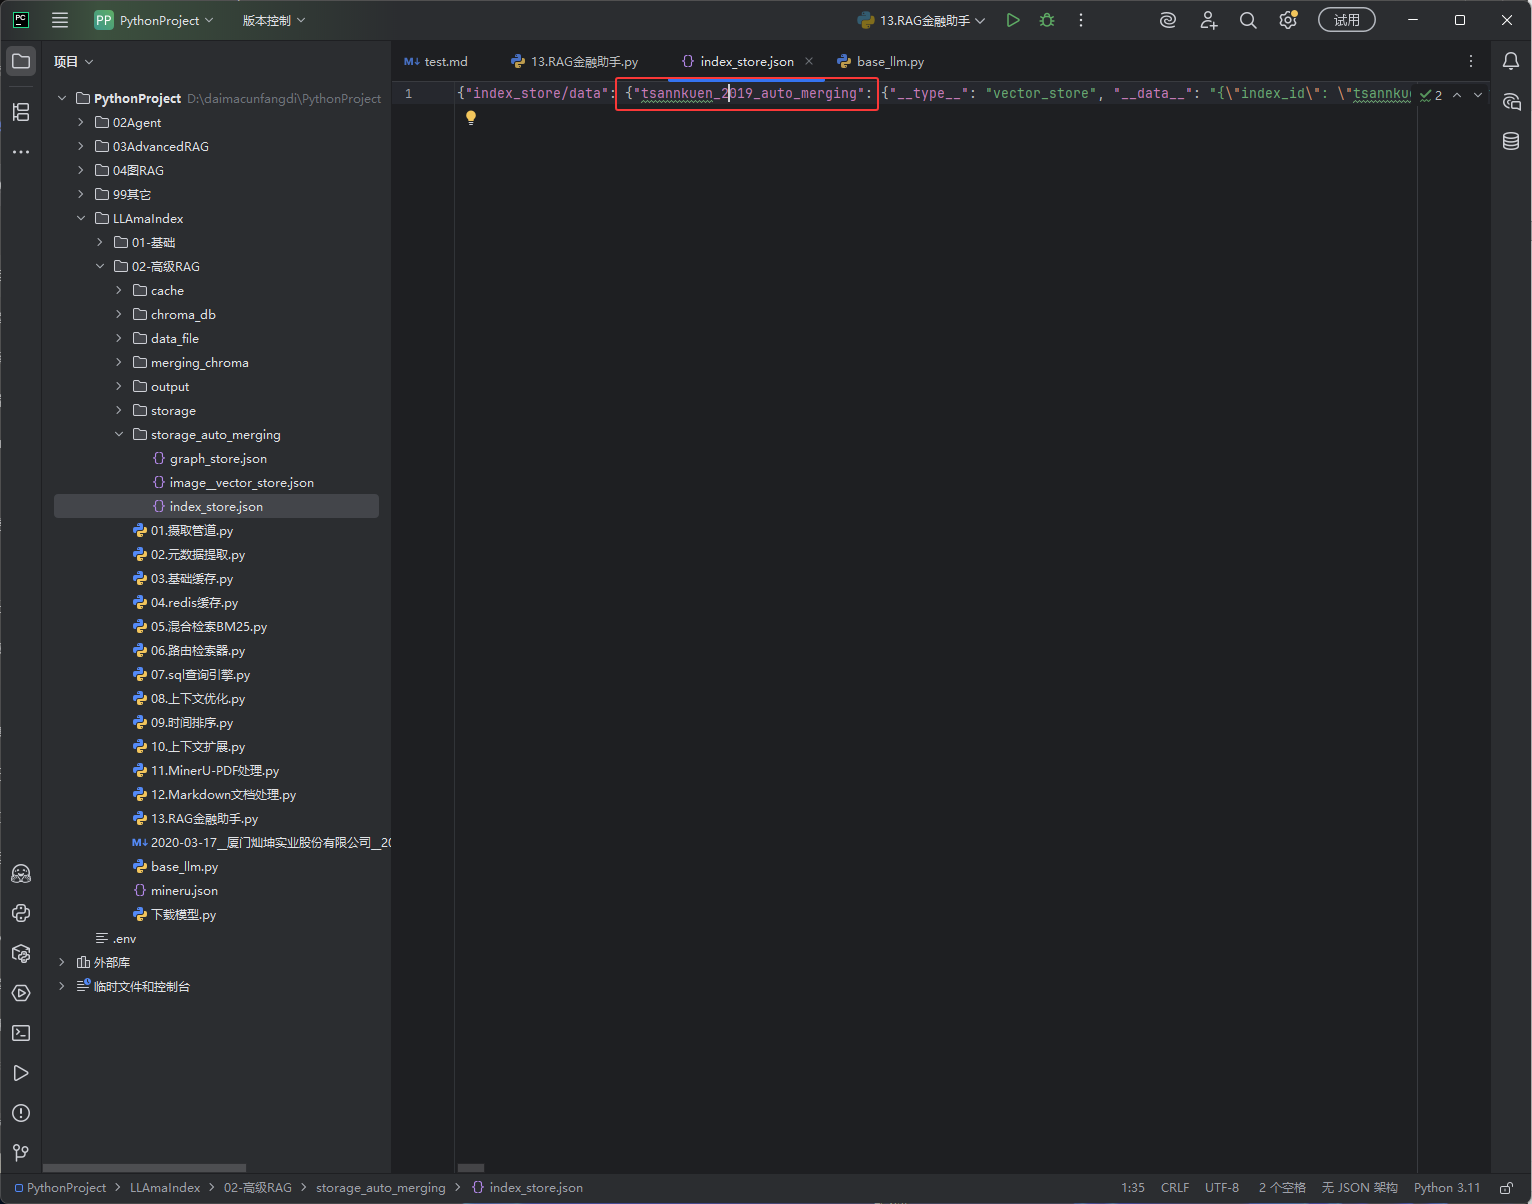Open inspections widget showing 2

tap(1431, 95)
